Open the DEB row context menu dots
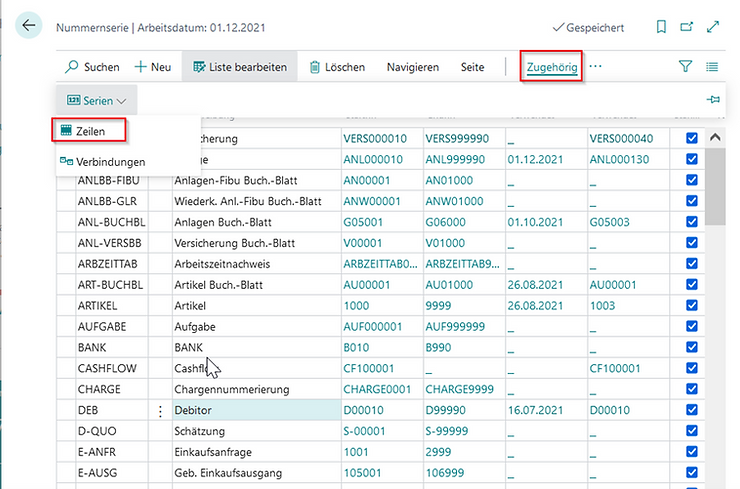This screenshot has width=740, height=489. coord(160,410)
